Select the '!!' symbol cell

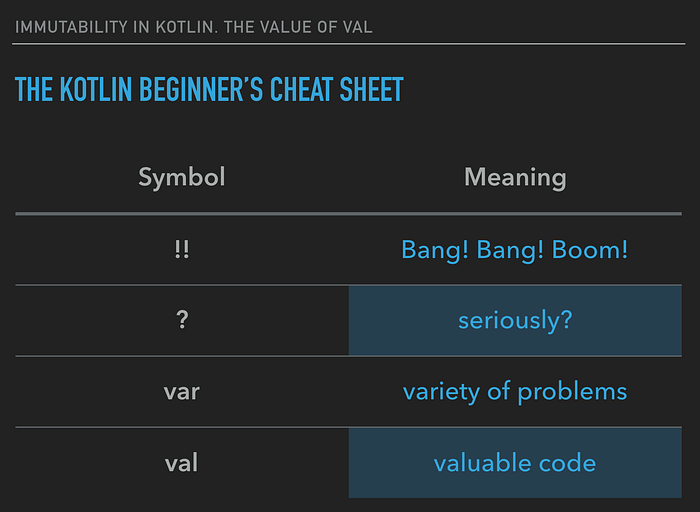182,250
